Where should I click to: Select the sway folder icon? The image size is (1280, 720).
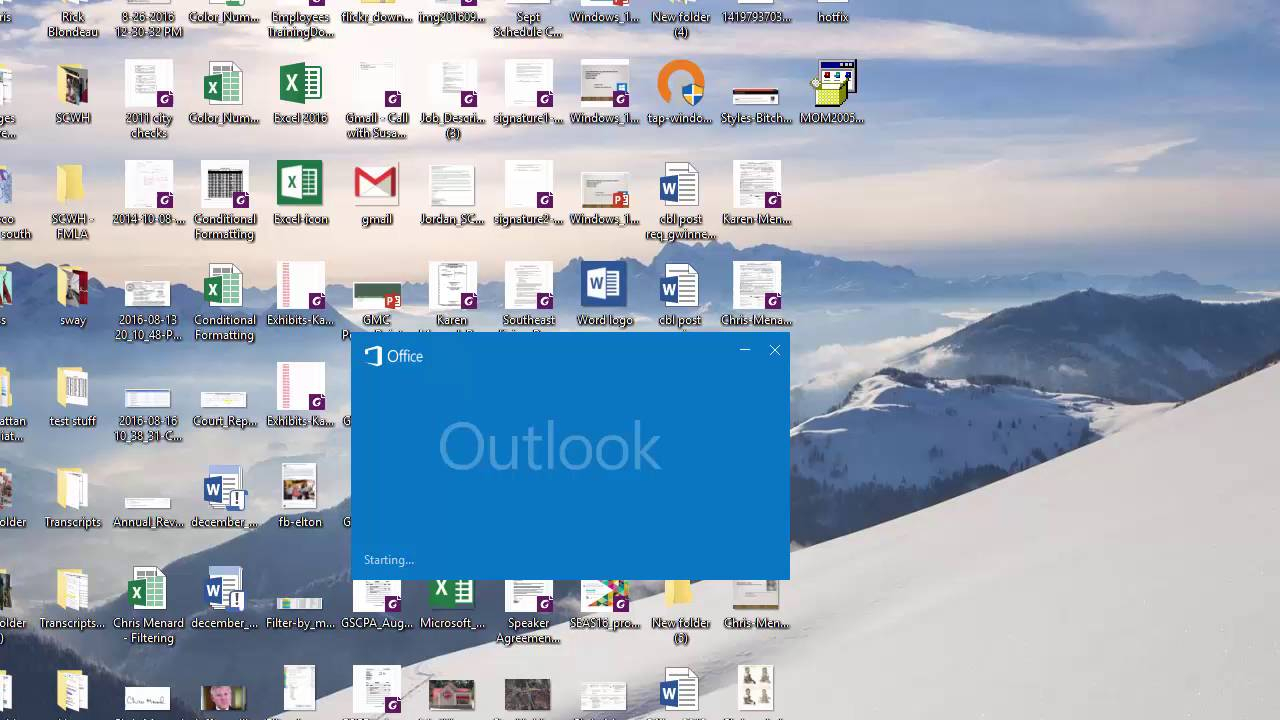(x=72, y=285)
